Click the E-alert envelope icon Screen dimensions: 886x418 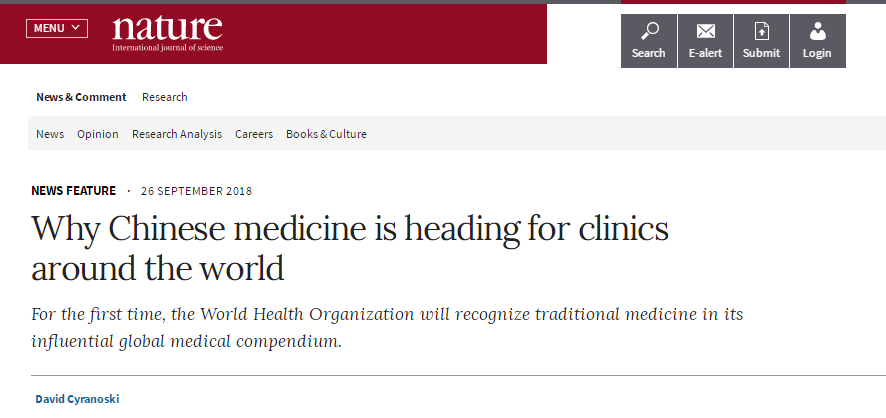tap(705, 31)
